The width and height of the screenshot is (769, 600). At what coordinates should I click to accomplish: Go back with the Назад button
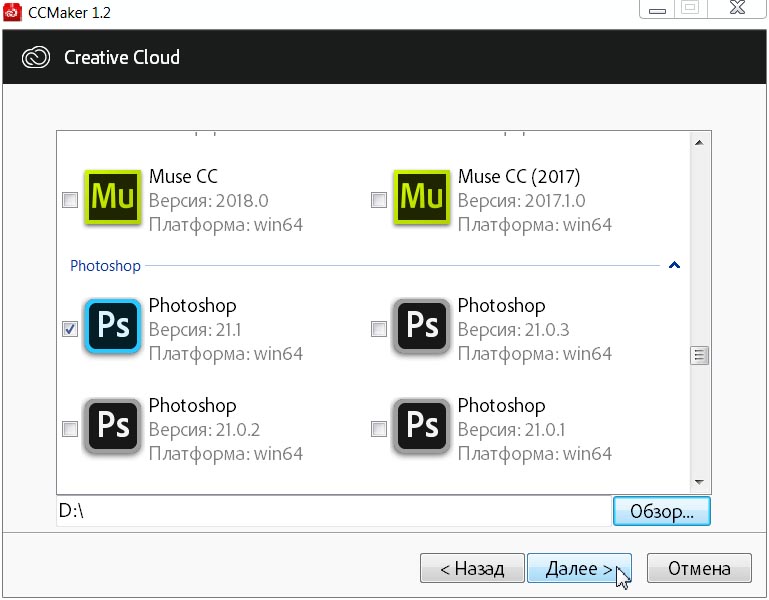point(471,569)
